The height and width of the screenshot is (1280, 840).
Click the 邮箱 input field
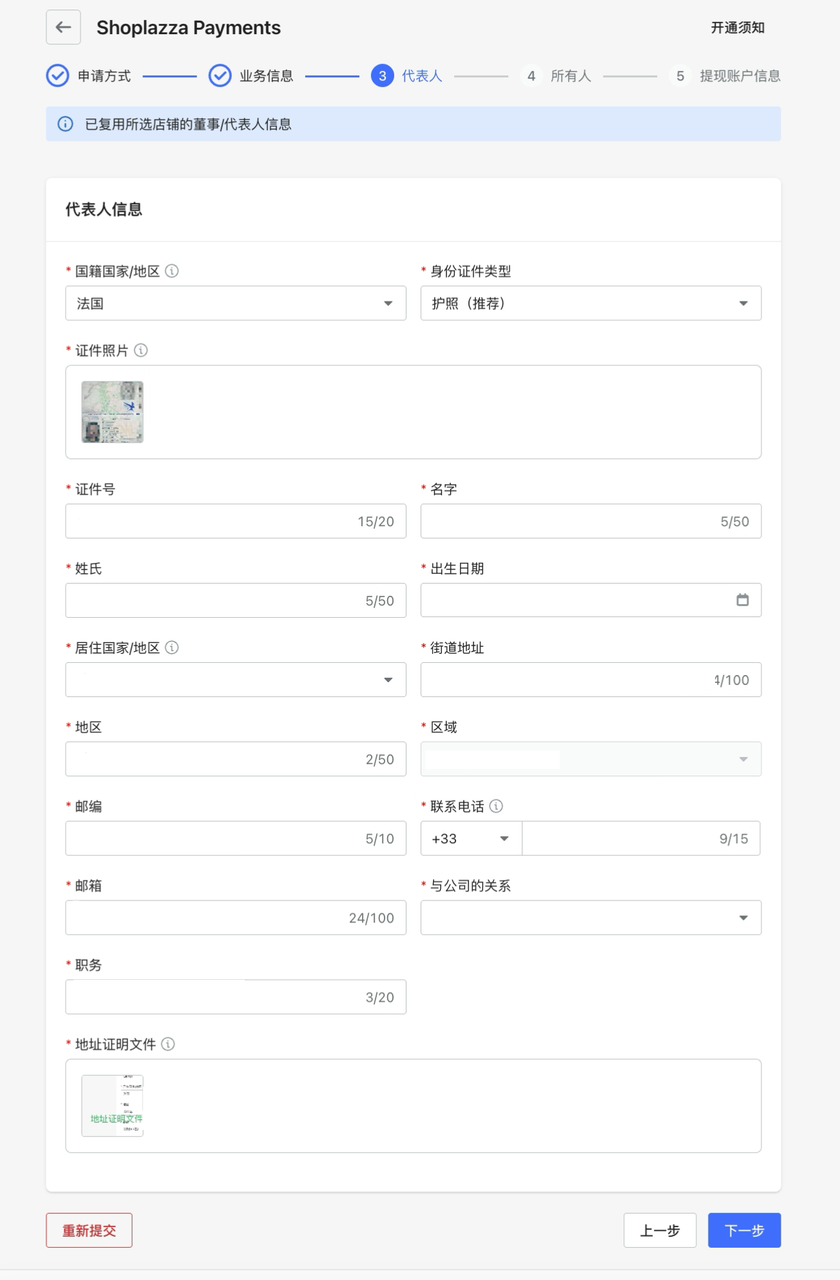click(236, 917)
